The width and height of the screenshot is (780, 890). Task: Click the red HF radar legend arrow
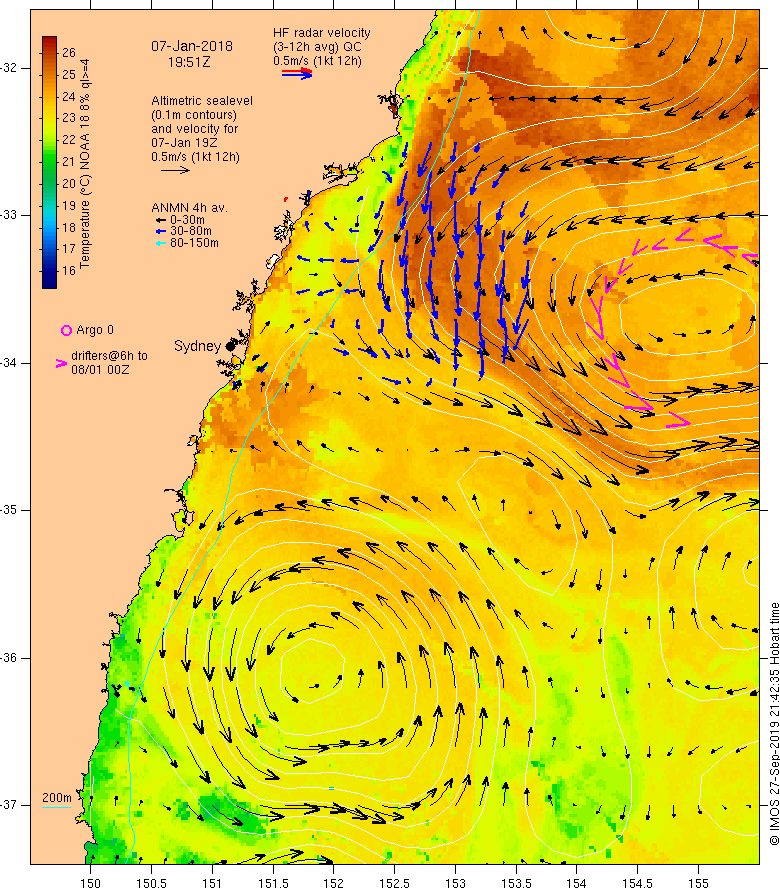(297, 72)
